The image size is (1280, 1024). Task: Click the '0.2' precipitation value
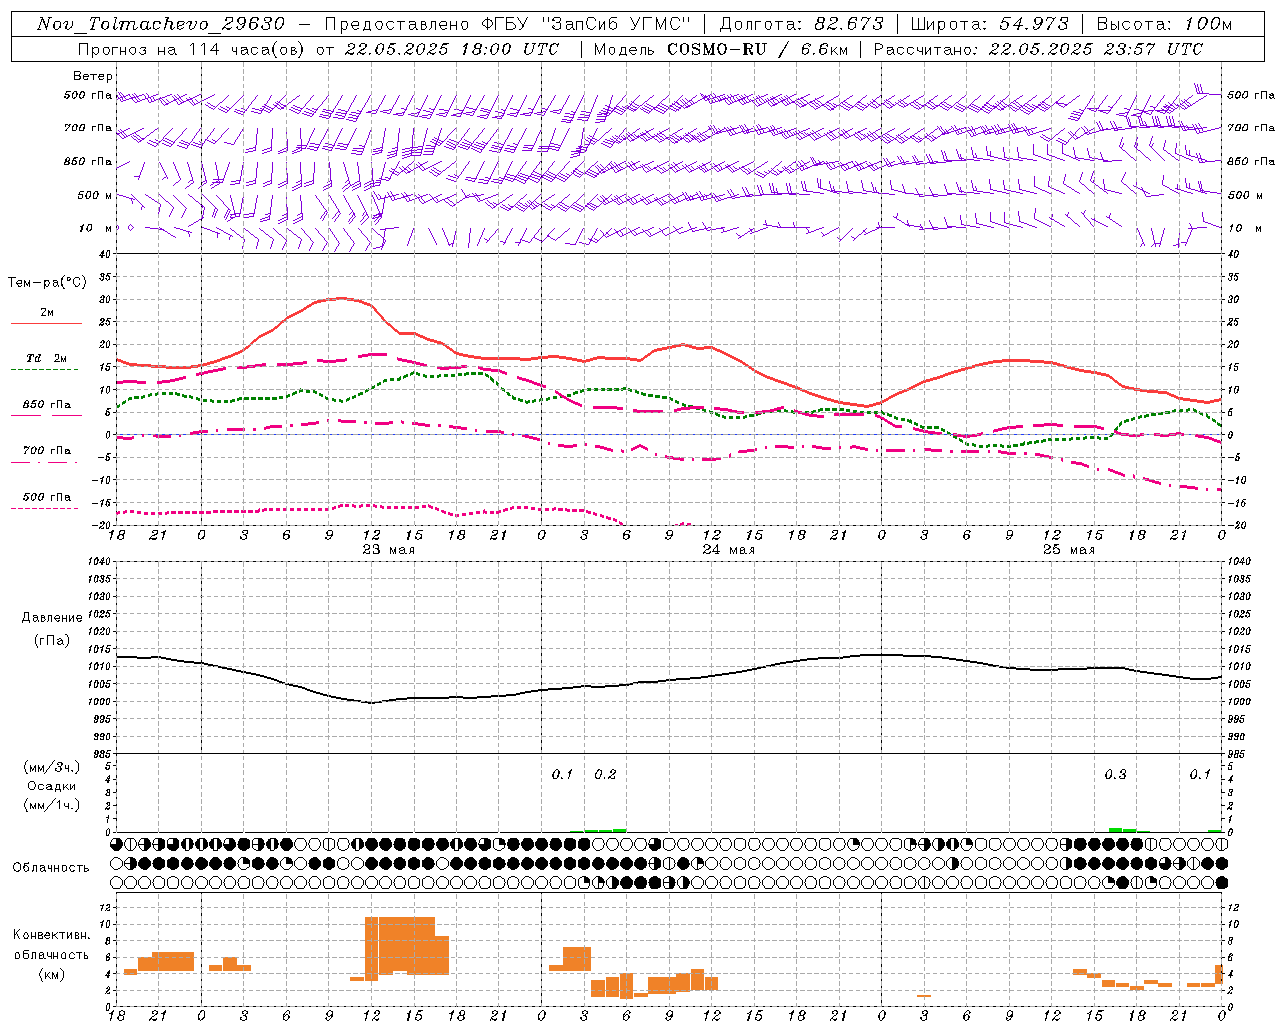coord(606,775)
